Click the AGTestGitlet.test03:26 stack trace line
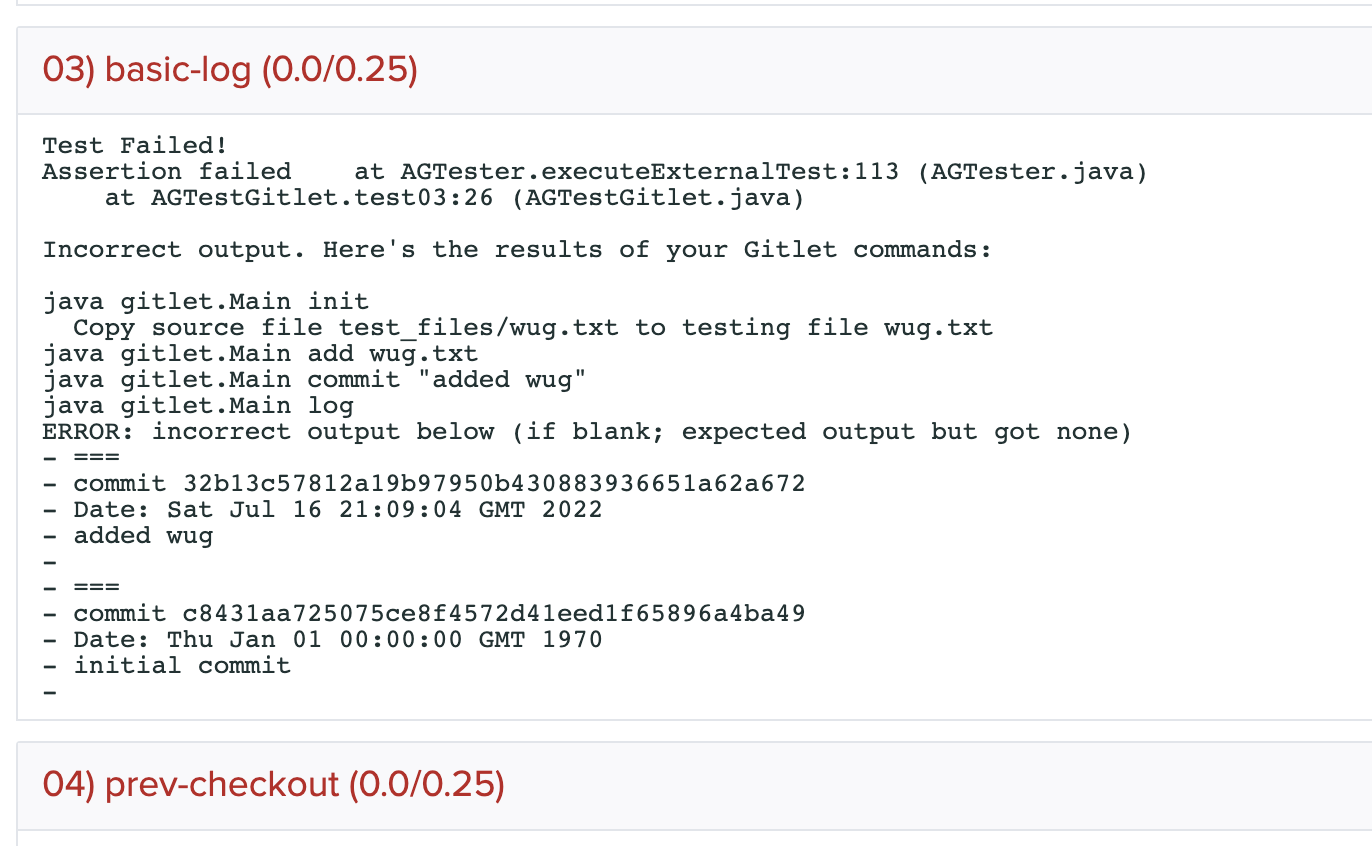Screen dimensions: 1372x846 454,198
